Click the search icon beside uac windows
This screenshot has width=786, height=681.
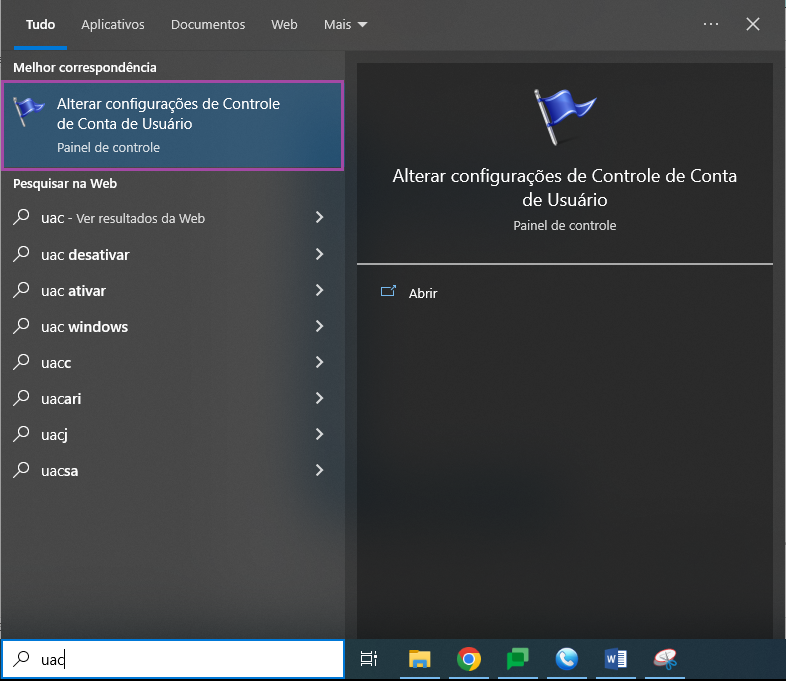point(21,326)
